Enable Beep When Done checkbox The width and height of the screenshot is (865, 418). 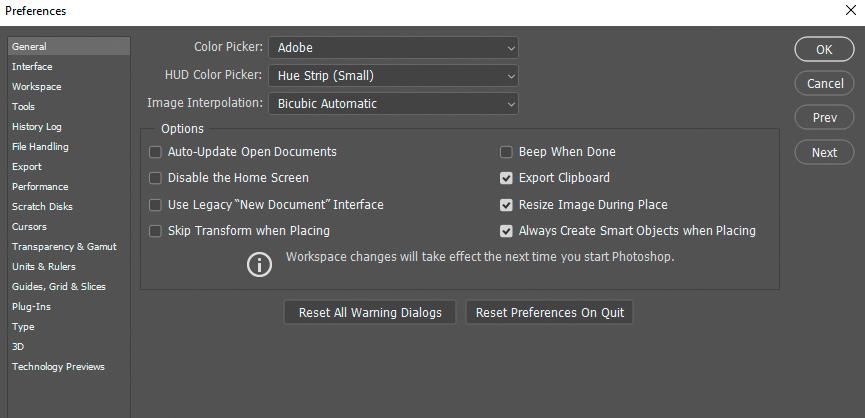coord(506,152)
